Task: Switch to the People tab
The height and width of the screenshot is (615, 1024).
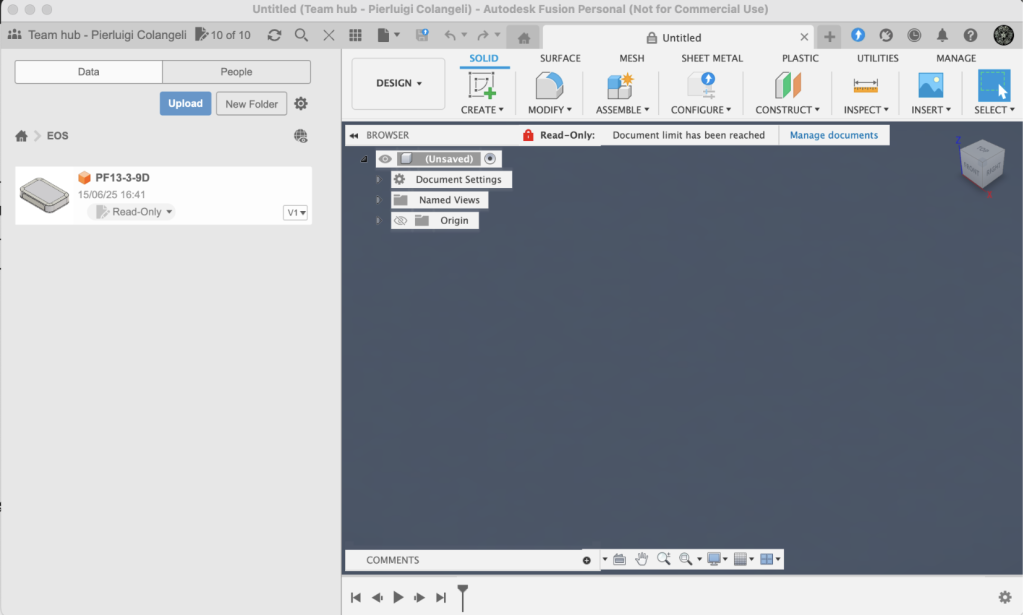Action: (x=236, y=72)
